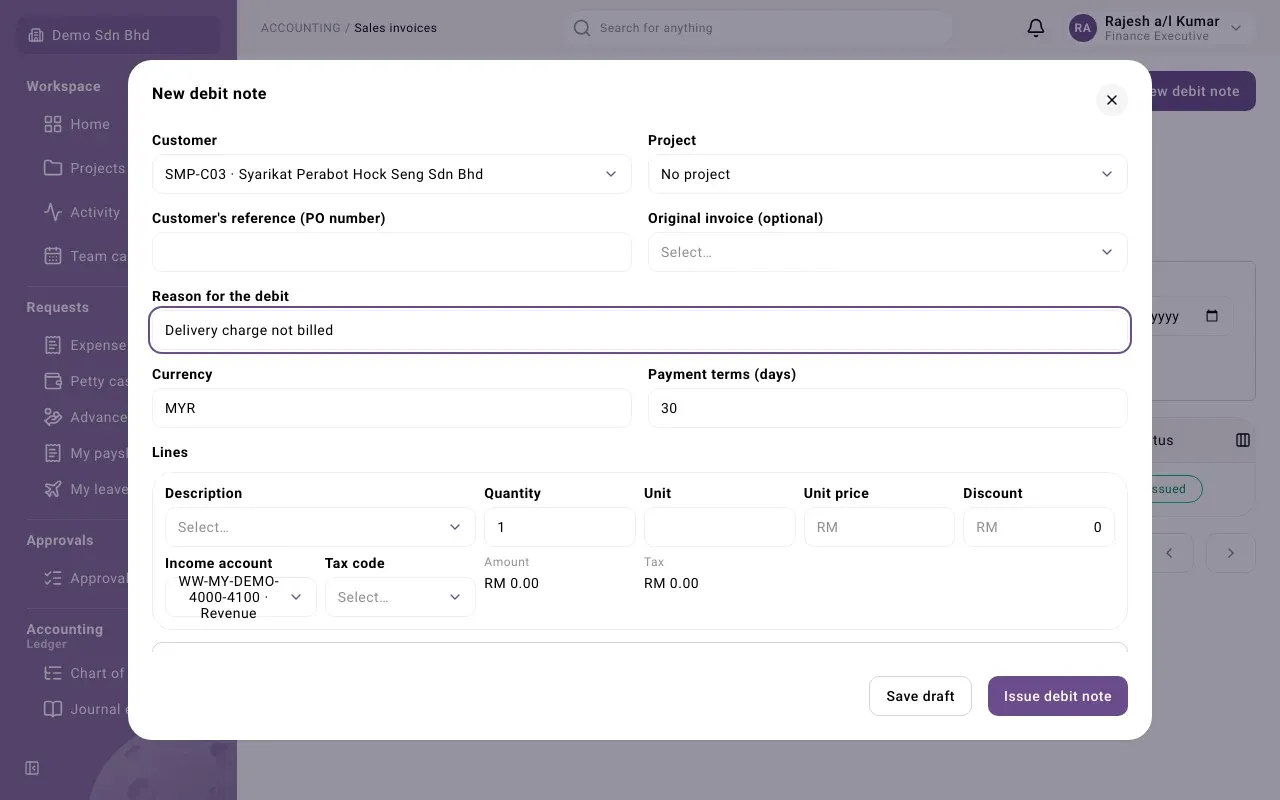Click the Search for anything box
This screenshot has width=1280, height=800.
tap(757, 28)
